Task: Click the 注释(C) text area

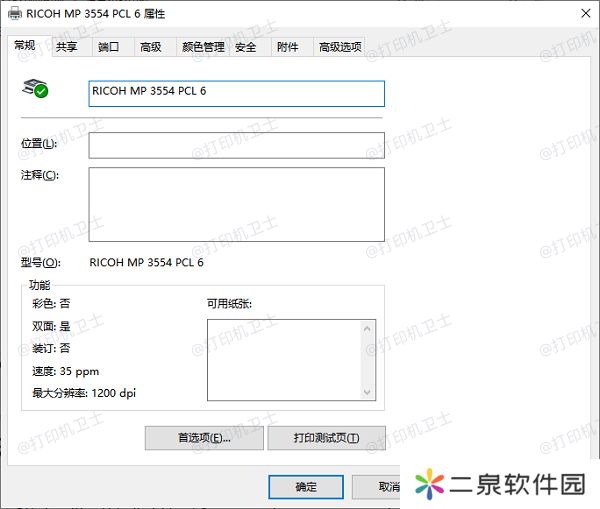Action: pyautogui.click(x=236, y=204)
